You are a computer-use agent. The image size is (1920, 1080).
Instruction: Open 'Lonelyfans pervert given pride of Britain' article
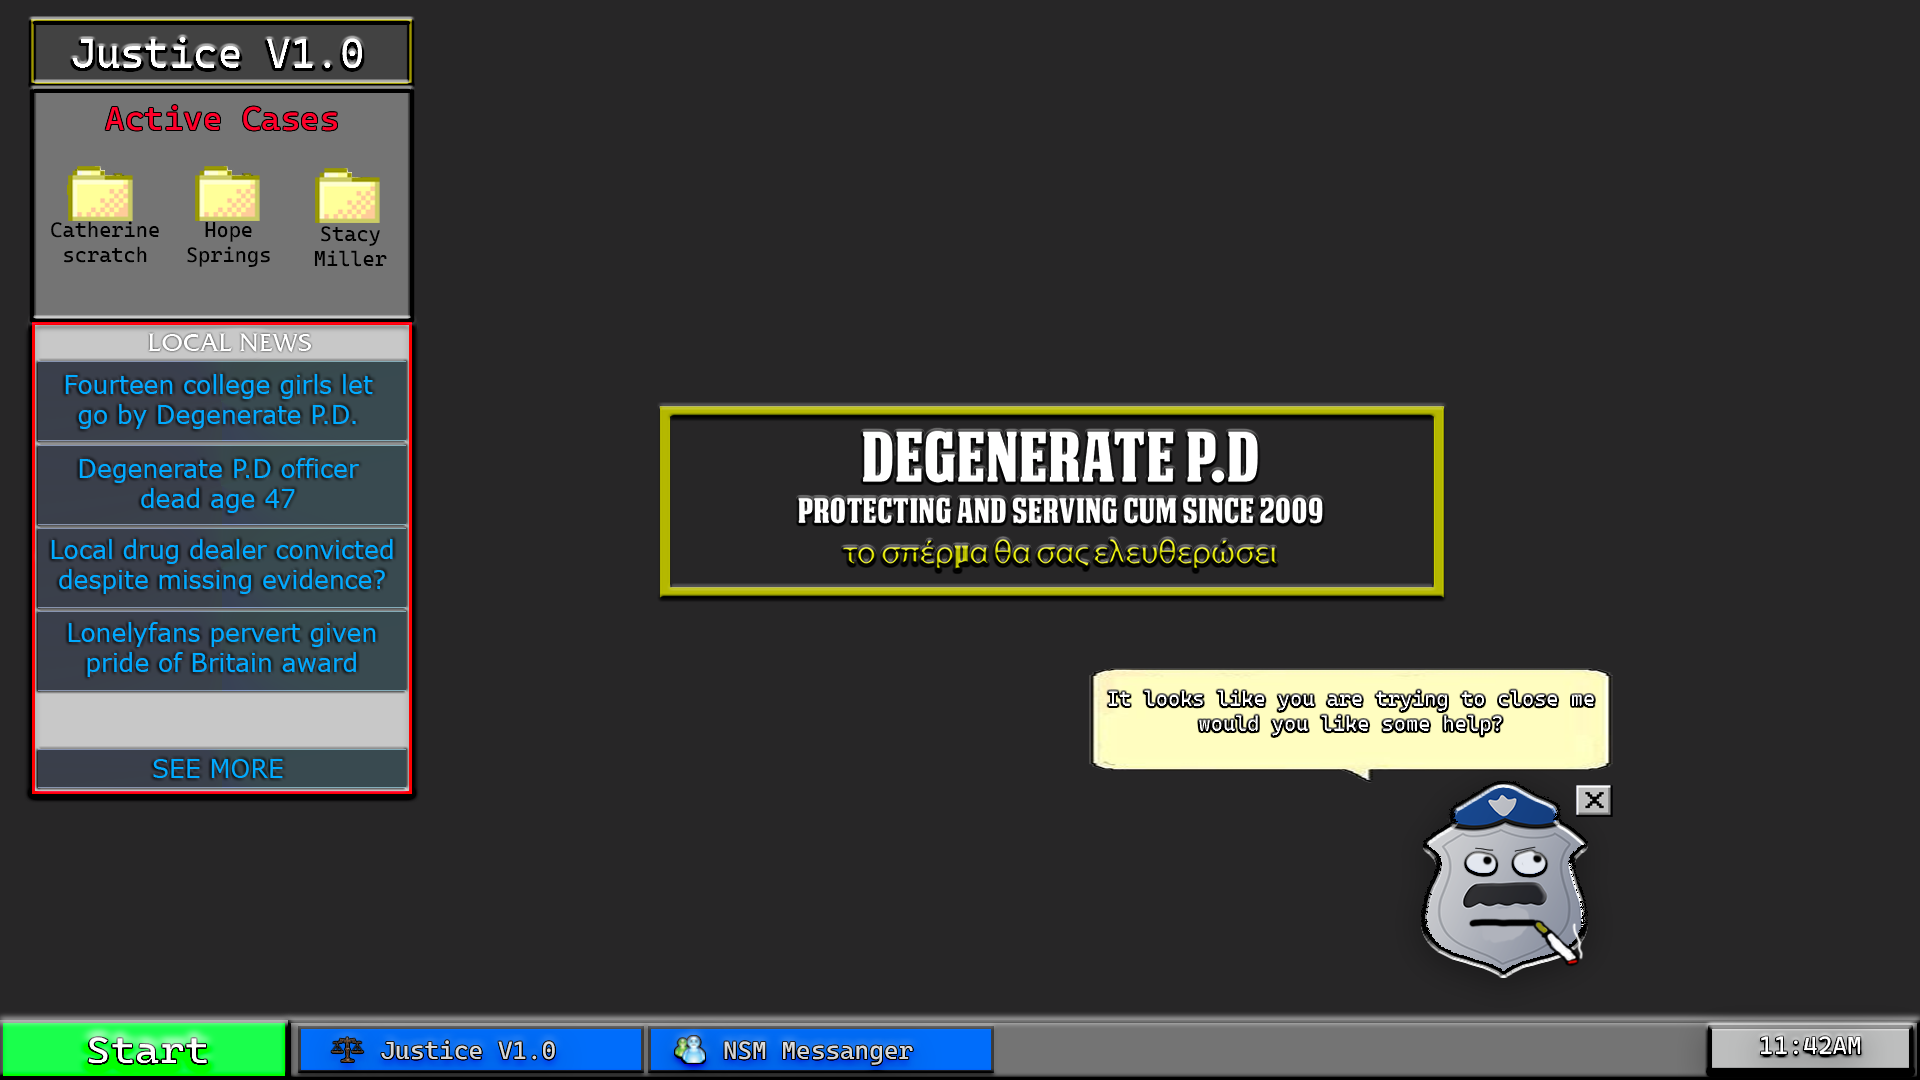222,649
